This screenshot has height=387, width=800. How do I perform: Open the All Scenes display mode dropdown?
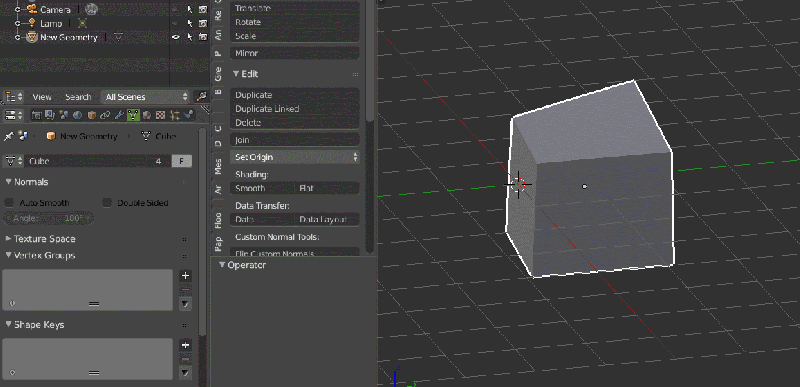(x=146, y=96)
